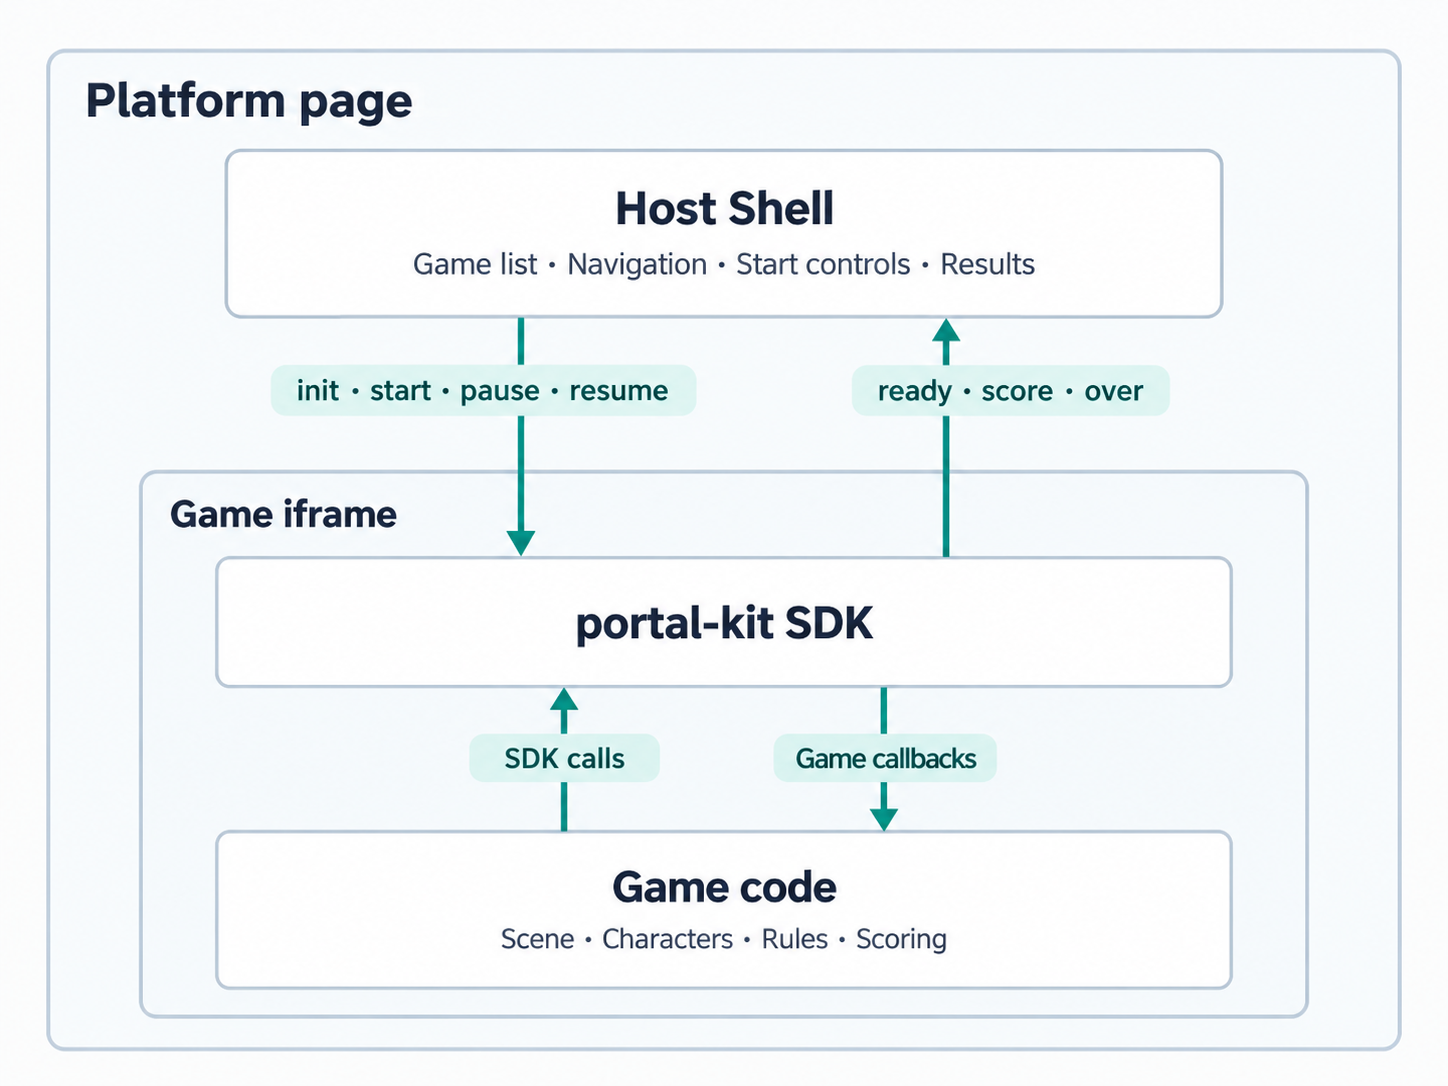Viewport: 1448px width, 1086px height.
Task: Select the "Game code" heading
Action: (x=724, y=887)
